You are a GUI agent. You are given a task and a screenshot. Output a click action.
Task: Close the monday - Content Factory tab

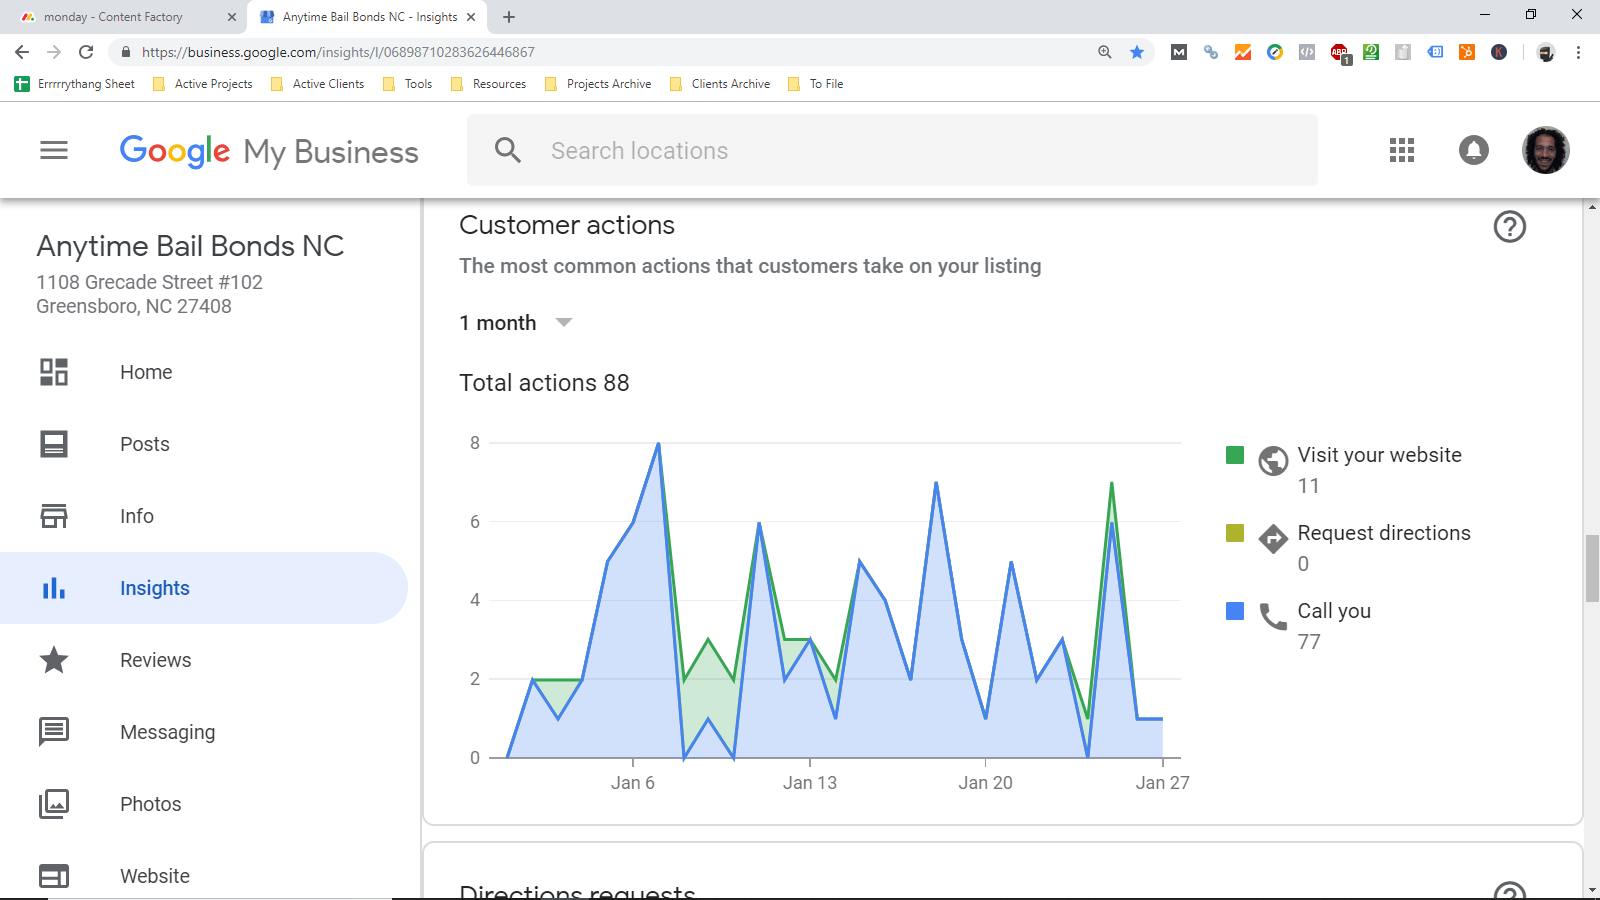232,17
